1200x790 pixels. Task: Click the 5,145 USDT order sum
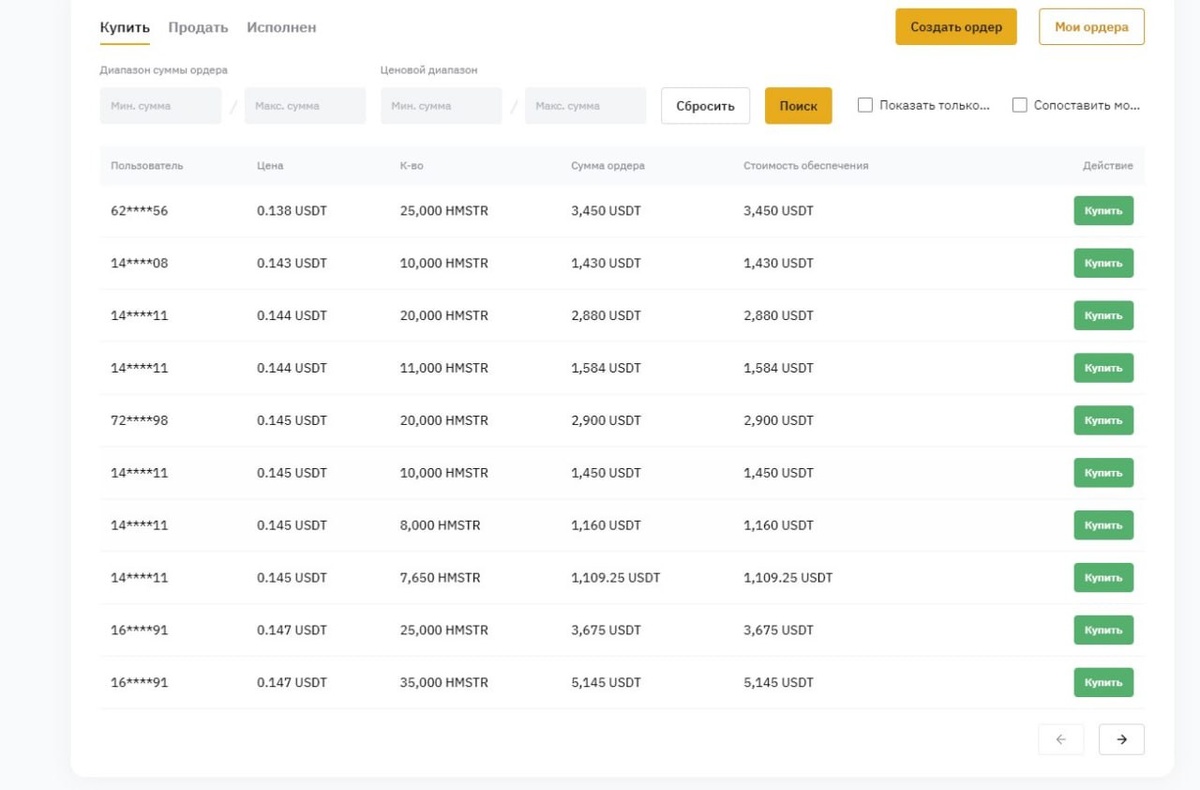[x=606, y=682]
